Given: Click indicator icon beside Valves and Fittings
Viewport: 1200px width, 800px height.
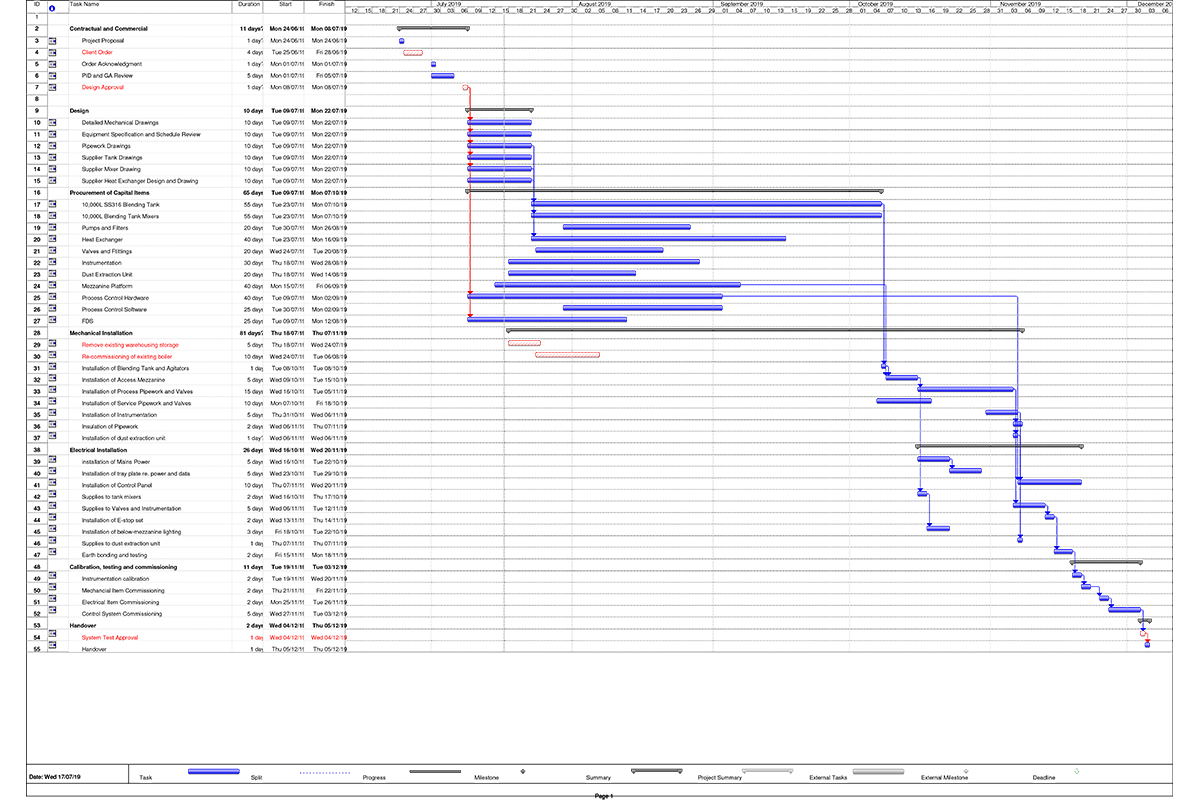Looking at the screenshot, I should click(52, 251).
